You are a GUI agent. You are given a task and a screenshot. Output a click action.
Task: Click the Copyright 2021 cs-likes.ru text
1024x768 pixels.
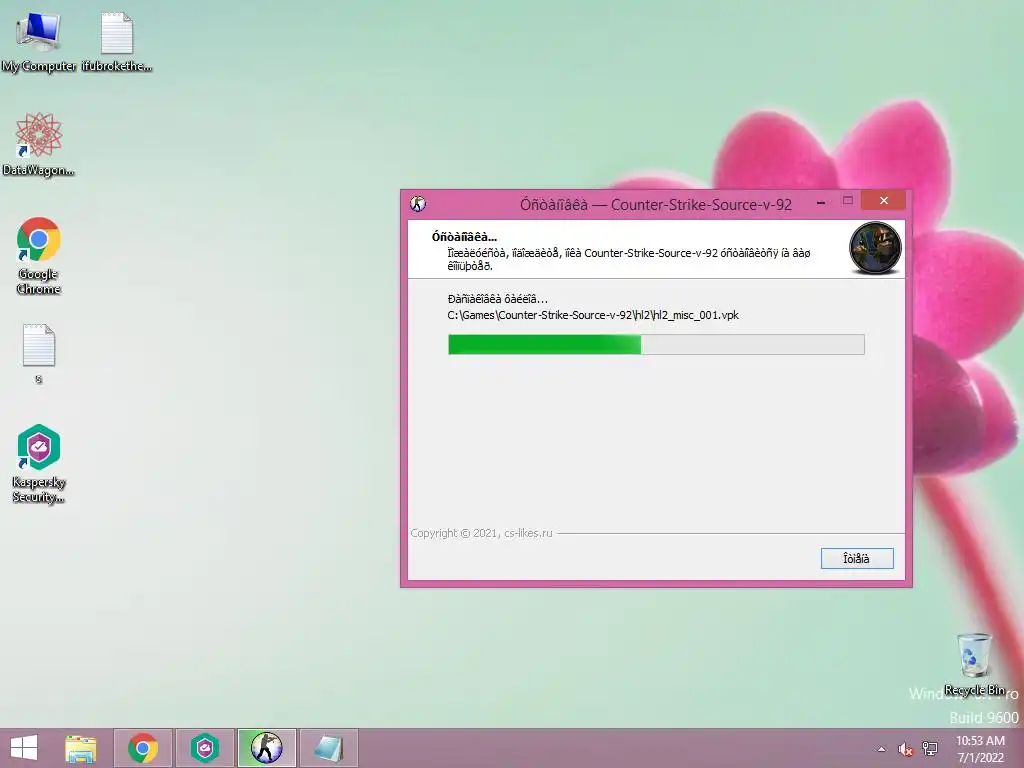(x=481, y=533)
